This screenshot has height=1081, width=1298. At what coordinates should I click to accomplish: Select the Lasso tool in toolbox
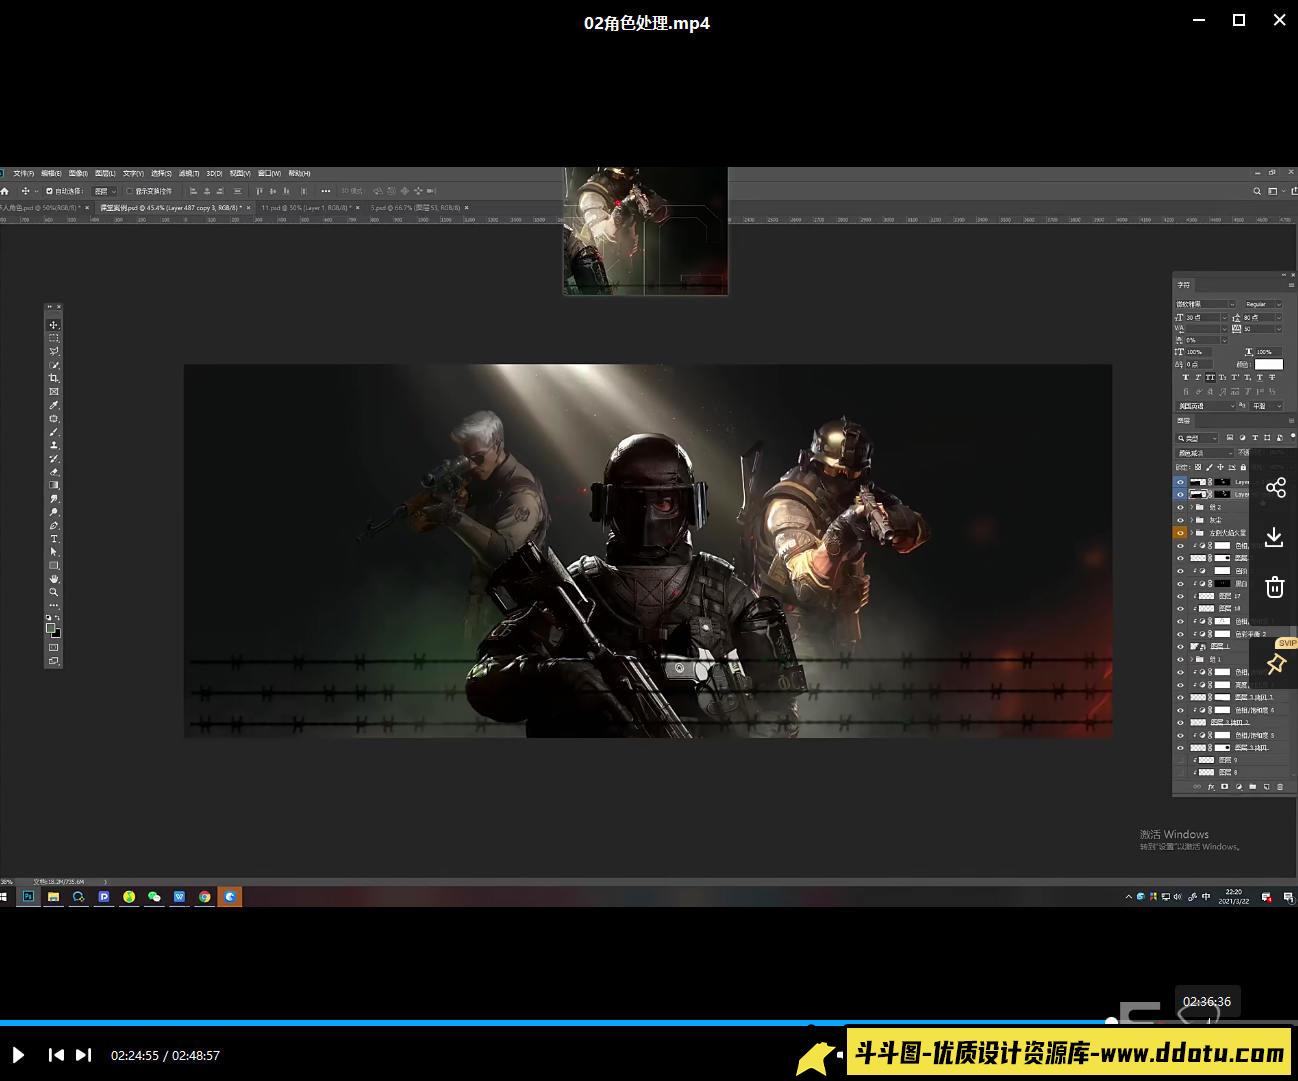[54, 351]
